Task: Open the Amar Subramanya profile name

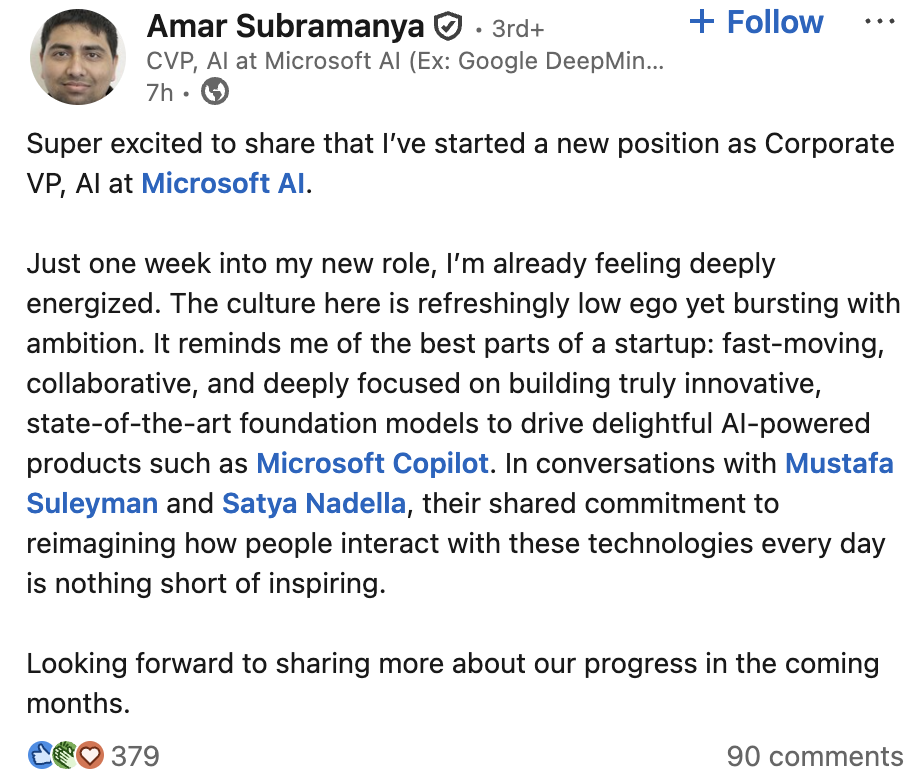Action: tap(285, 26)
